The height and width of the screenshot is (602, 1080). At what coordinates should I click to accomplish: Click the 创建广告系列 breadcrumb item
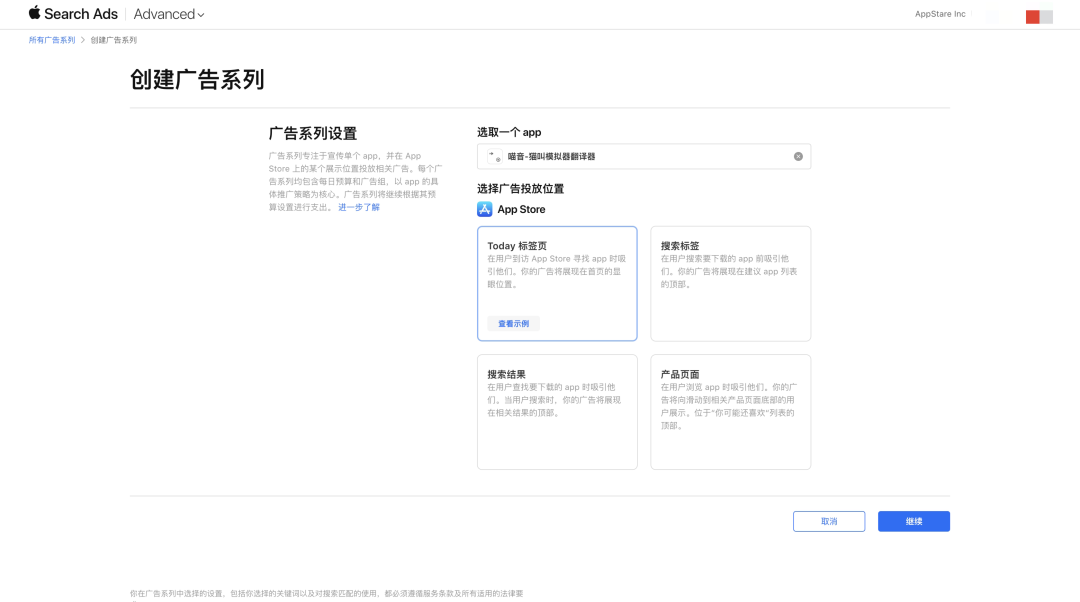click(113, 40)
